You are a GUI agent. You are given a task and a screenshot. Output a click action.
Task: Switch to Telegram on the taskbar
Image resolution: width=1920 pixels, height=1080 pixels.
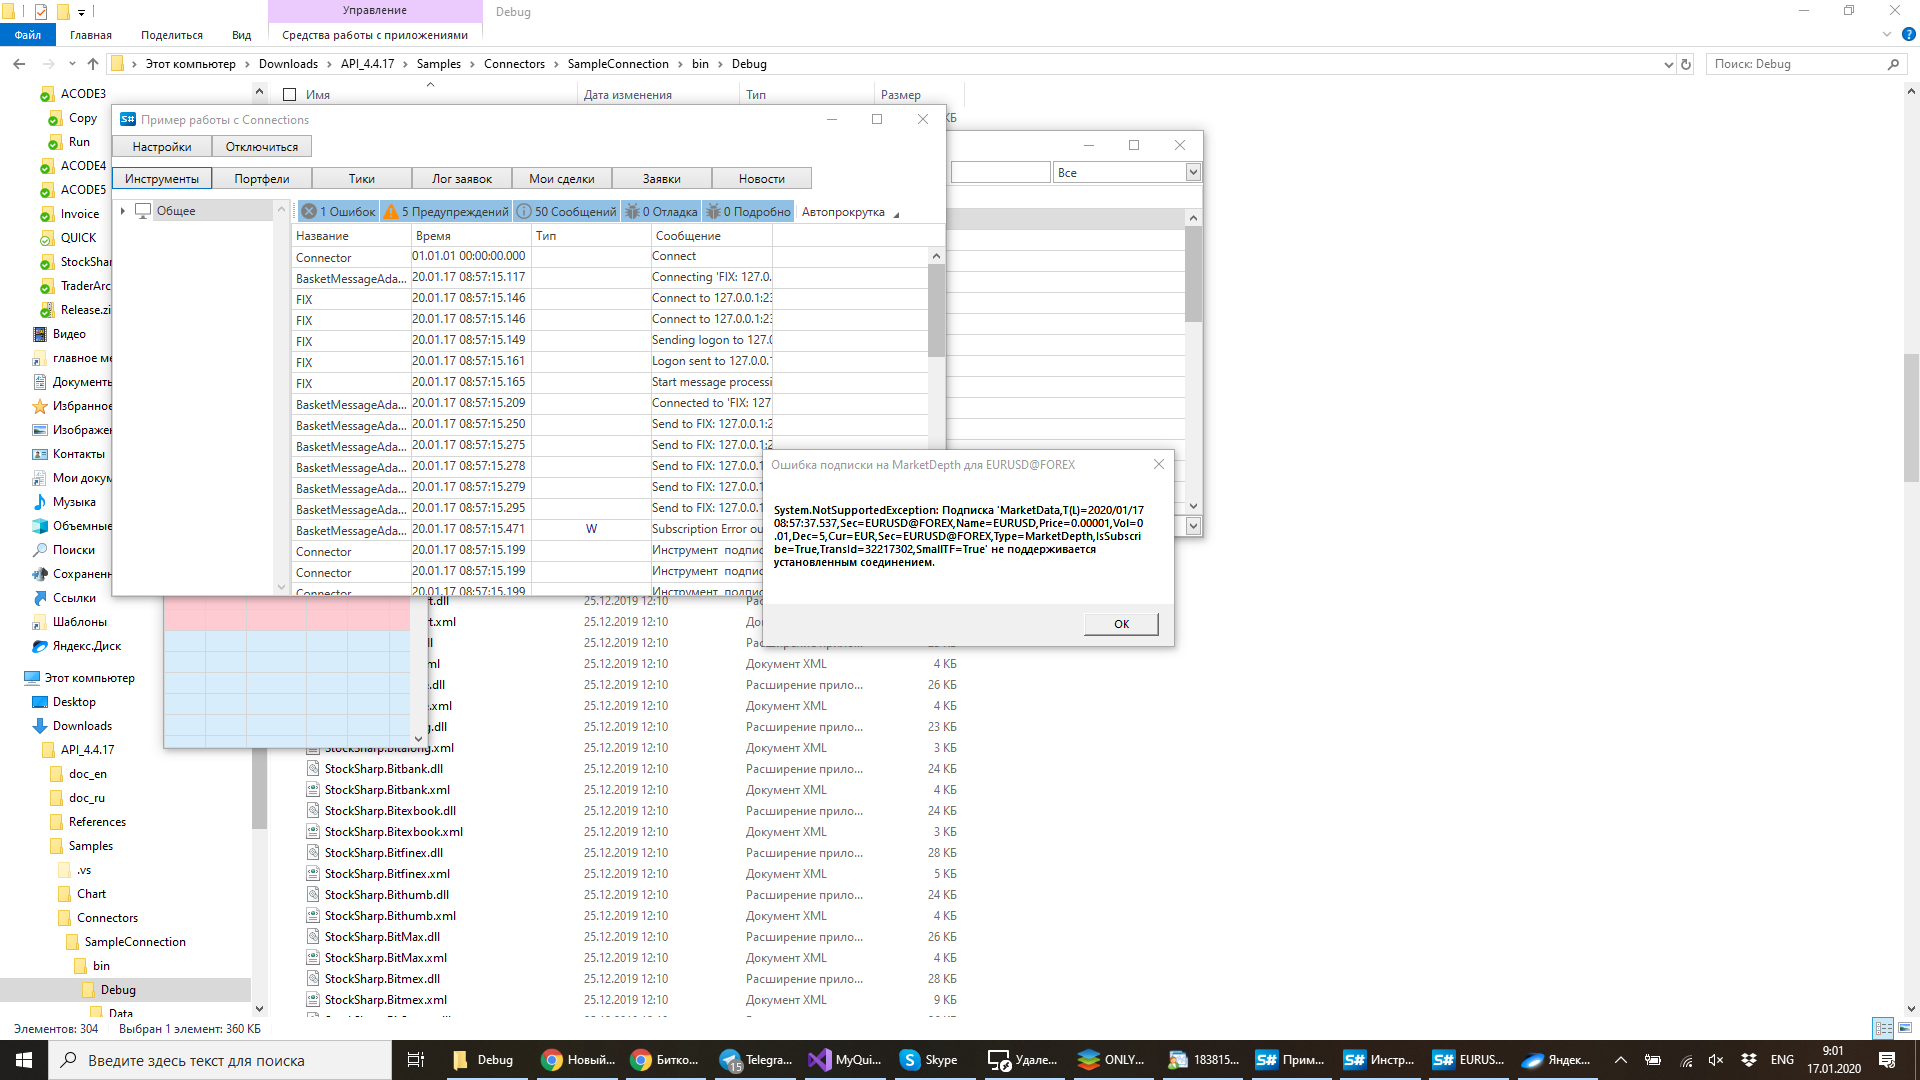point(756,1060)
